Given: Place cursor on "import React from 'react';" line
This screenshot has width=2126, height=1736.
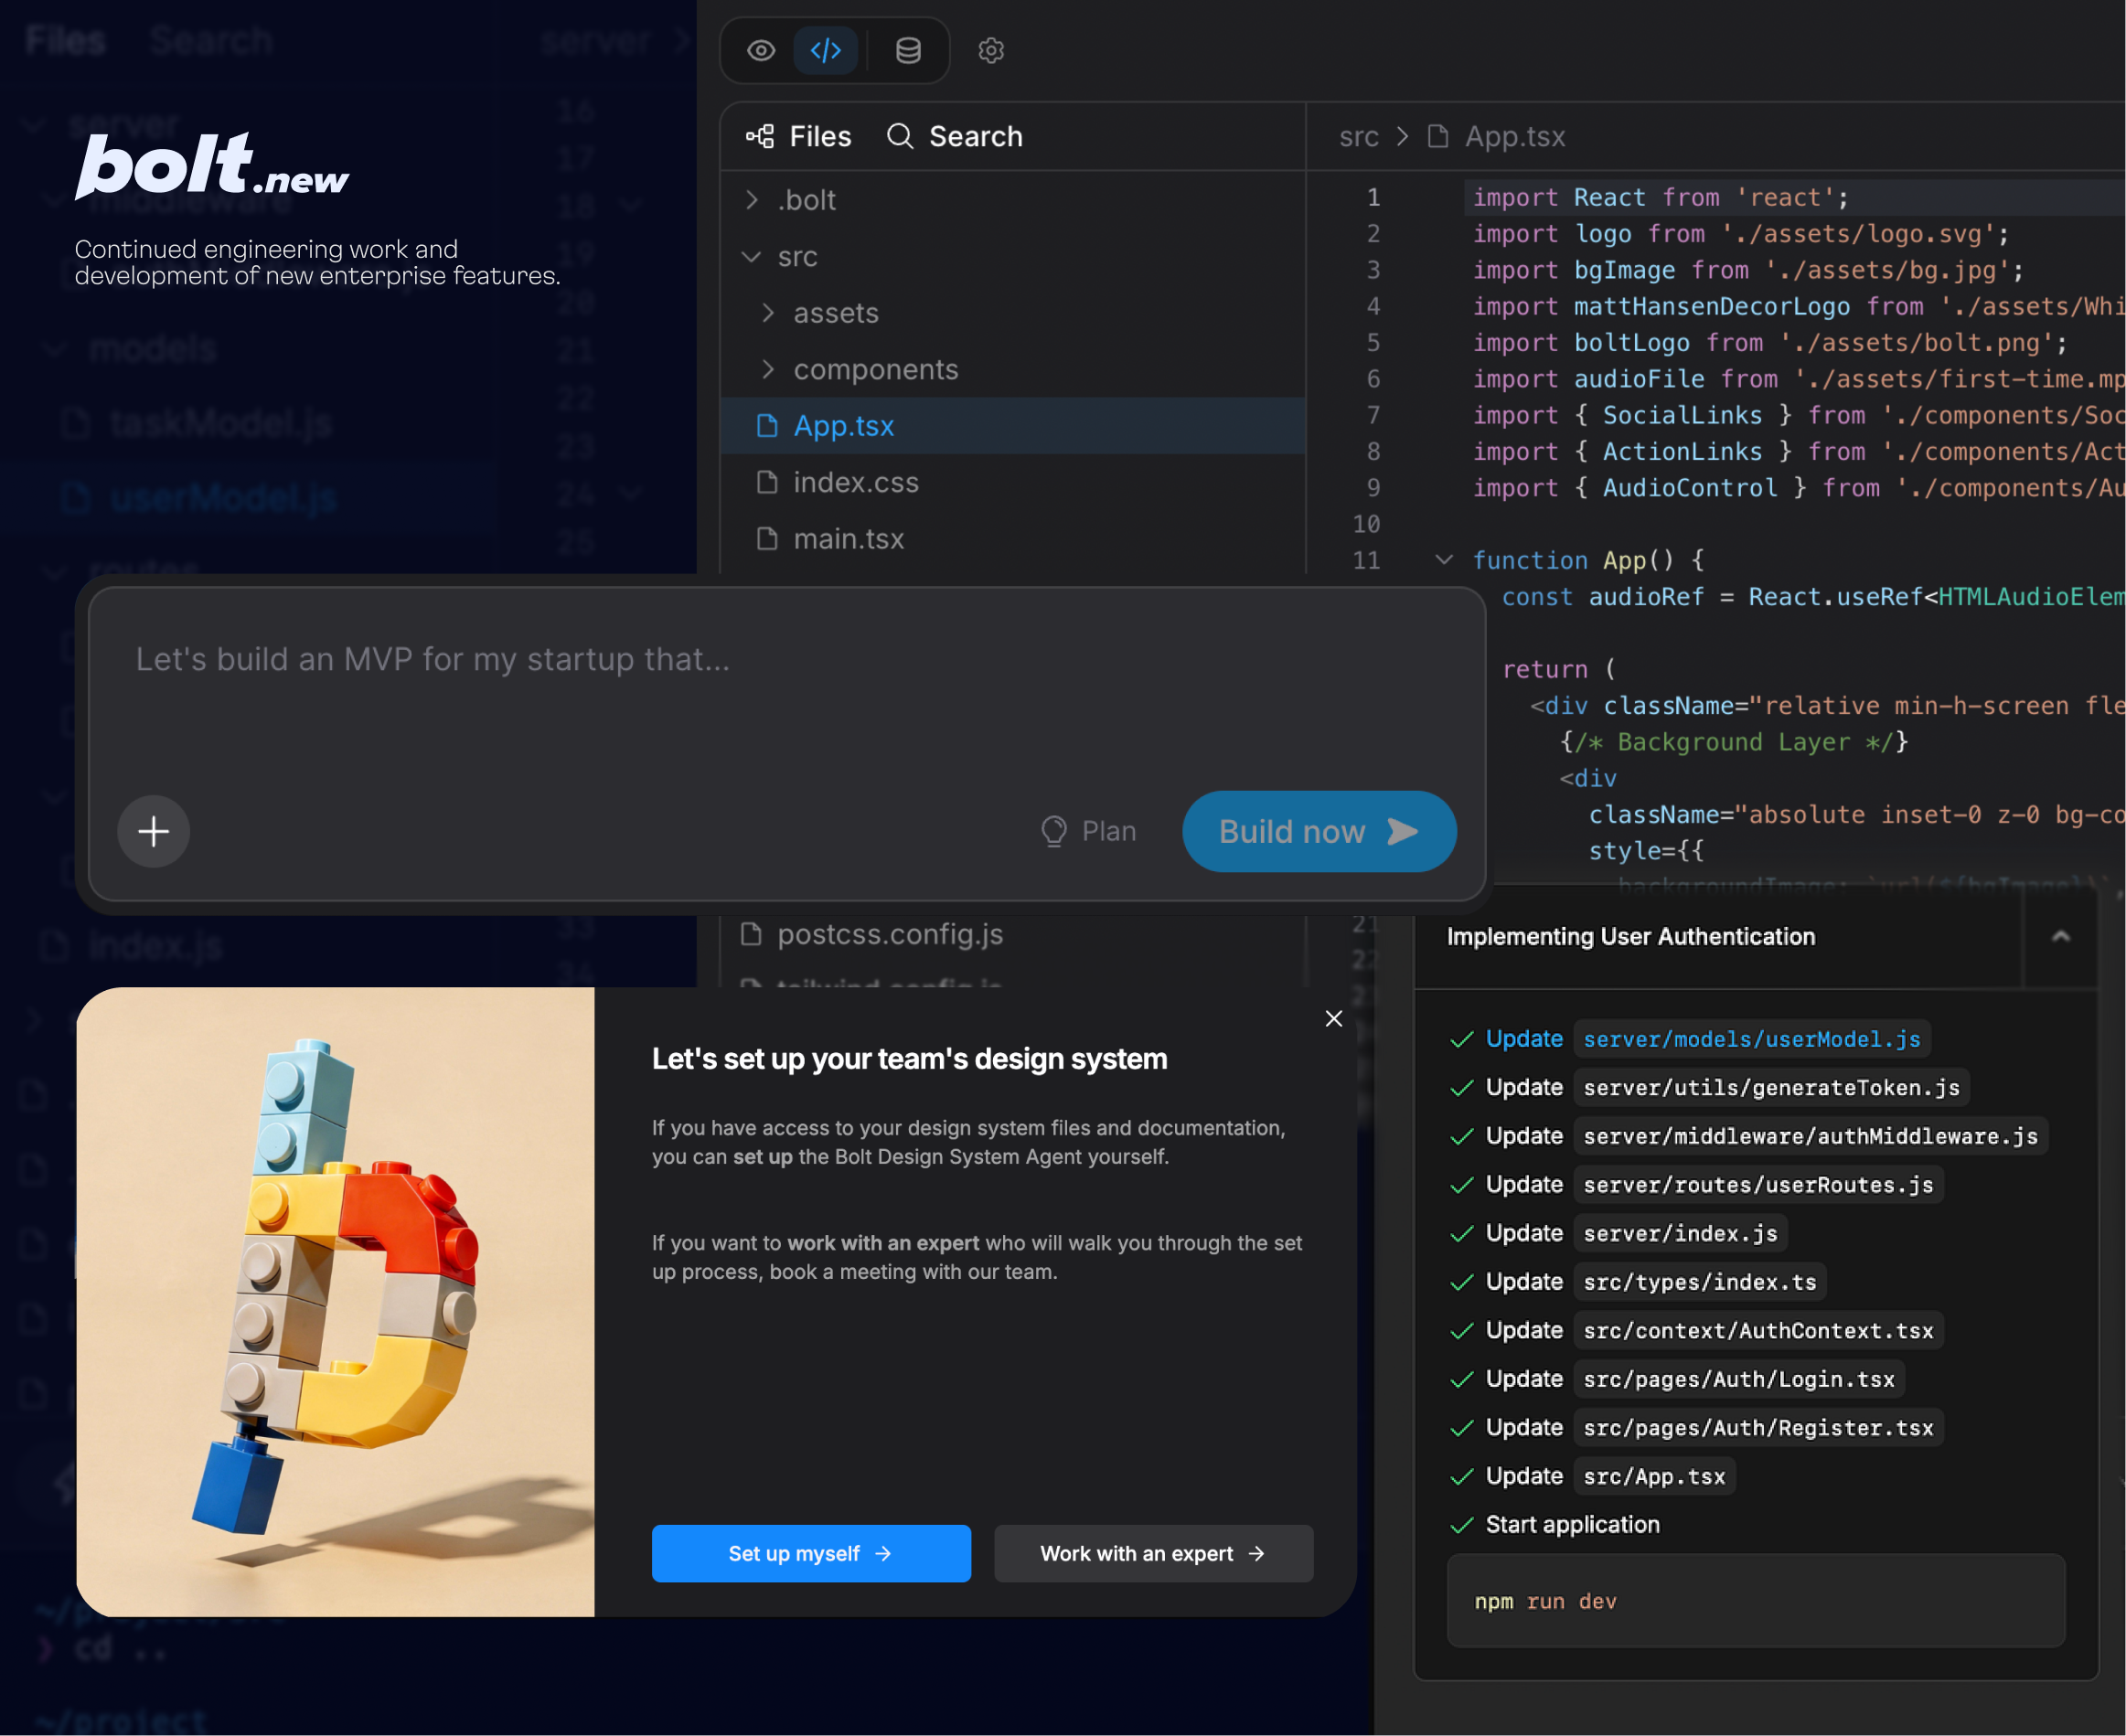Looking at the screenshot, I should [x=1661, y=197].
